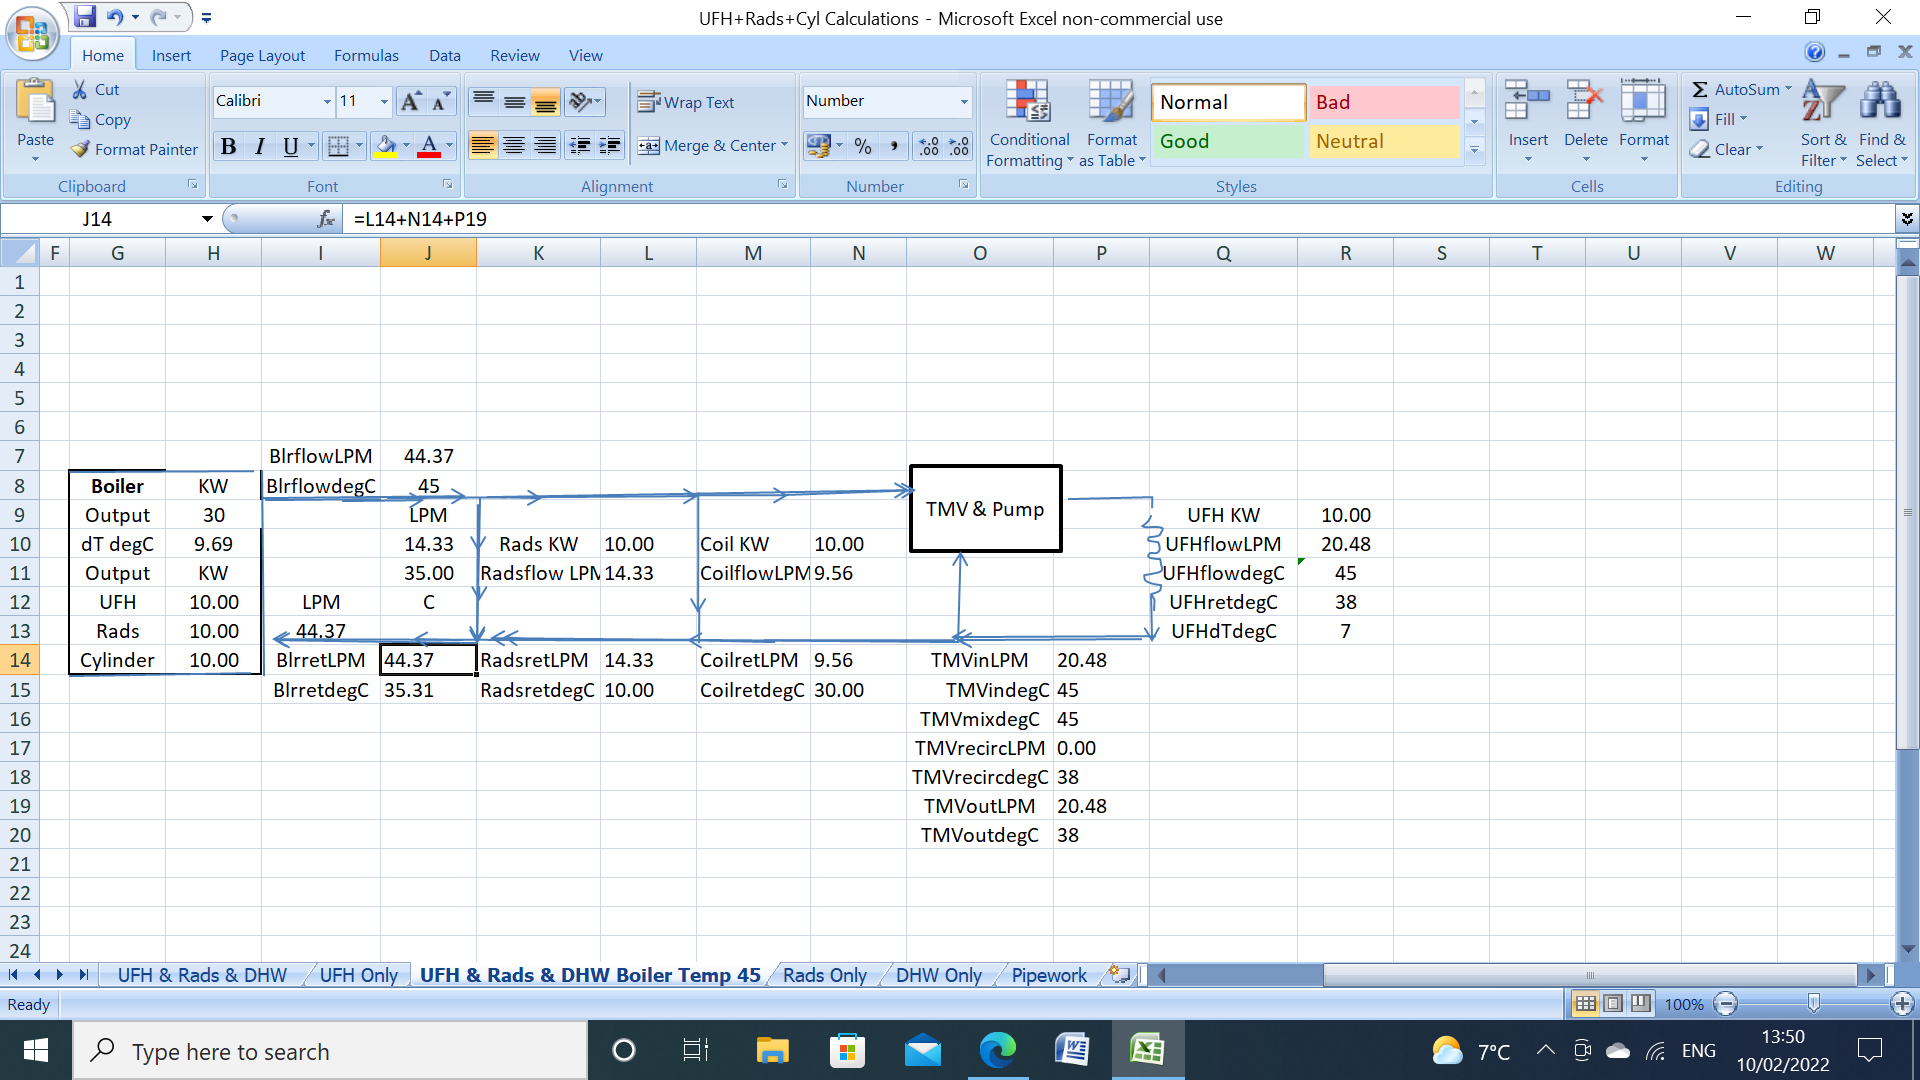Click the Paste clipboard icon
1920x1080 pixels.
pos(36,101)
